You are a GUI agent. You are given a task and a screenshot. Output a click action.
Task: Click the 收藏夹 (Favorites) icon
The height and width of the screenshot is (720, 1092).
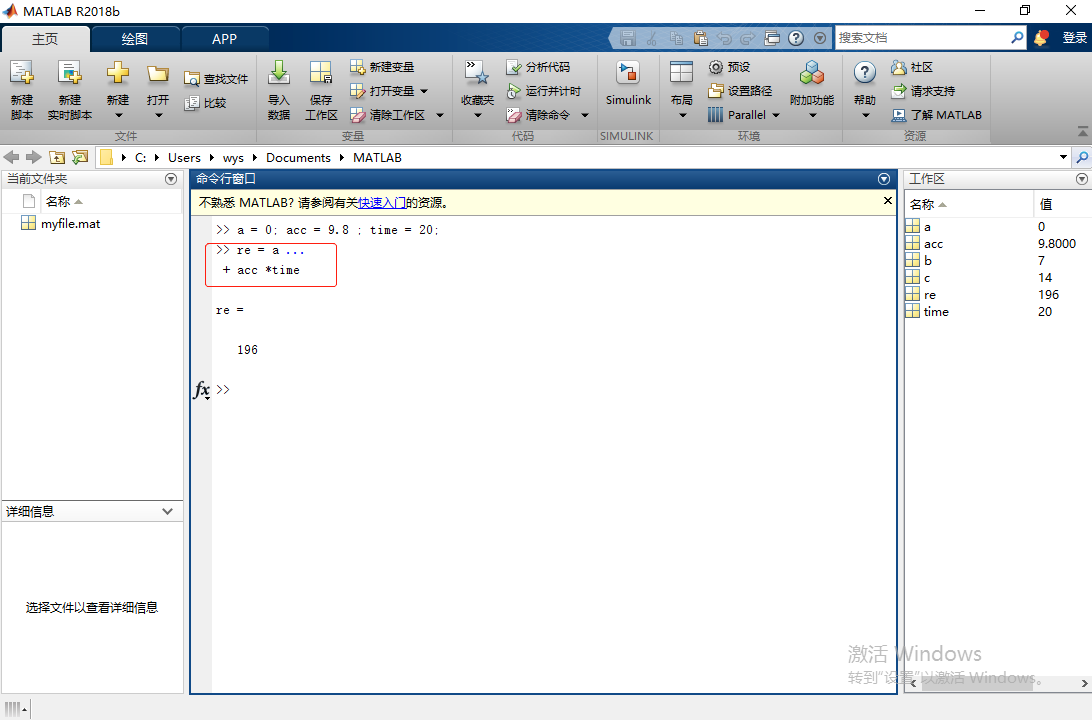point(477,72)
